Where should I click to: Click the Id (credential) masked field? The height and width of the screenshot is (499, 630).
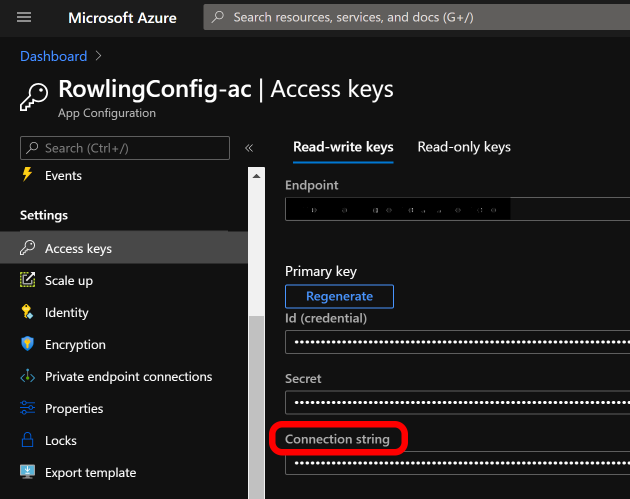[x=458, y=342]
